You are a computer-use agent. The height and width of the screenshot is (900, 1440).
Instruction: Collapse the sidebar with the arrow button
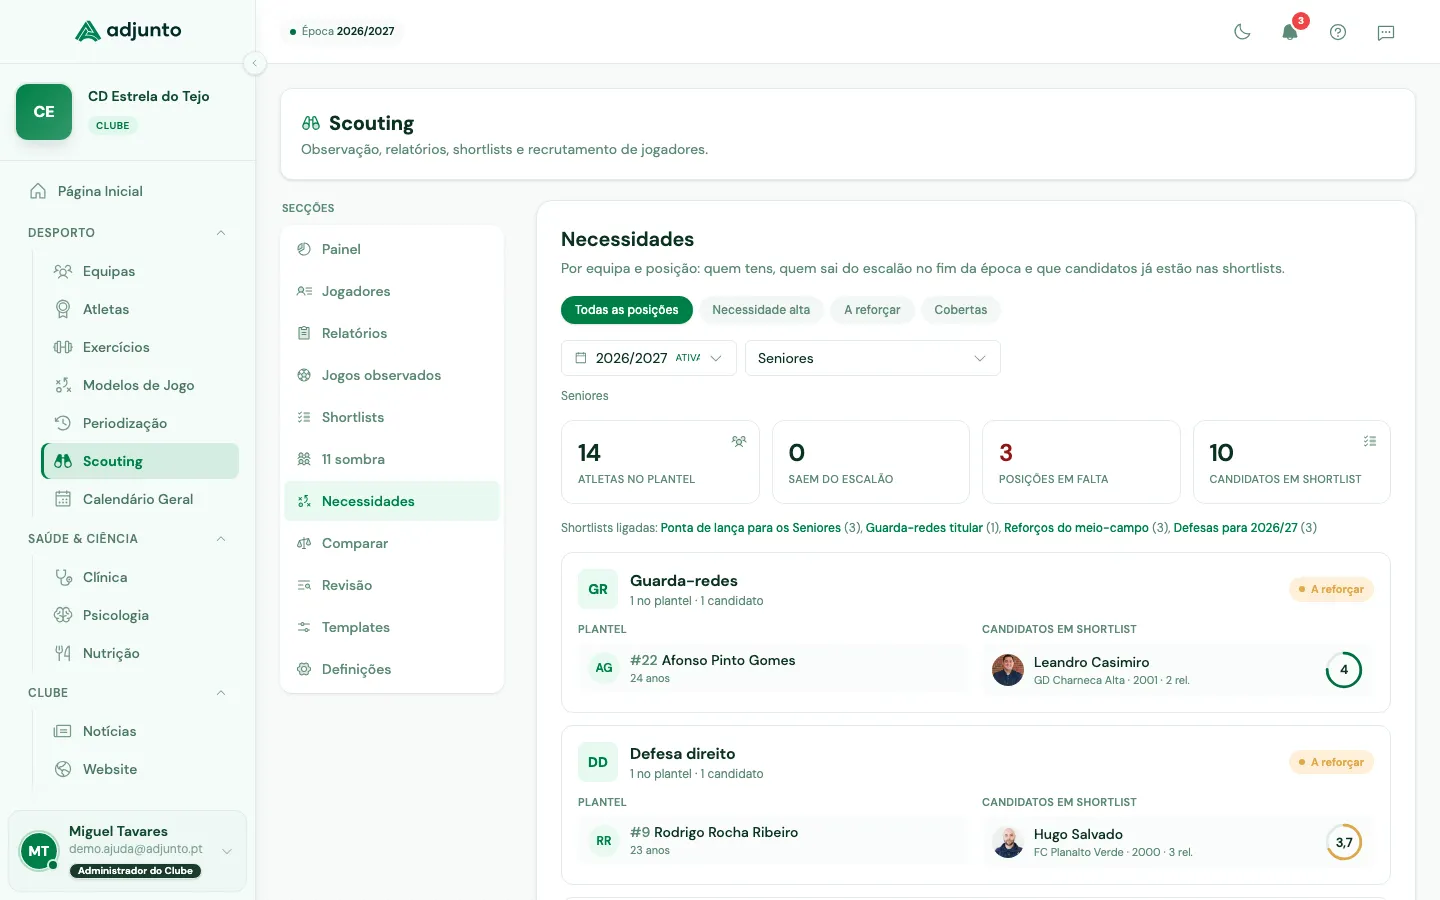pyautogui.click(x=255, y=63)
